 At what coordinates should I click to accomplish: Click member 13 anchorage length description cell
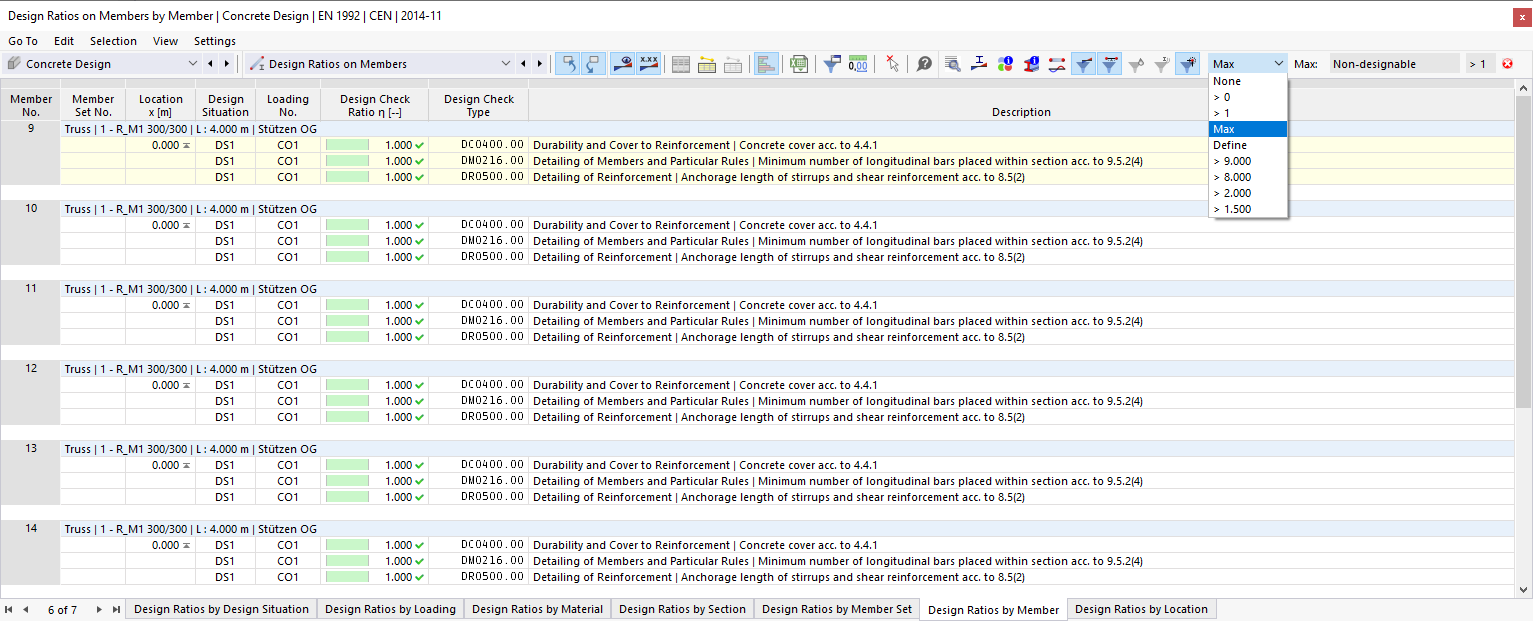pos(1021,497)
